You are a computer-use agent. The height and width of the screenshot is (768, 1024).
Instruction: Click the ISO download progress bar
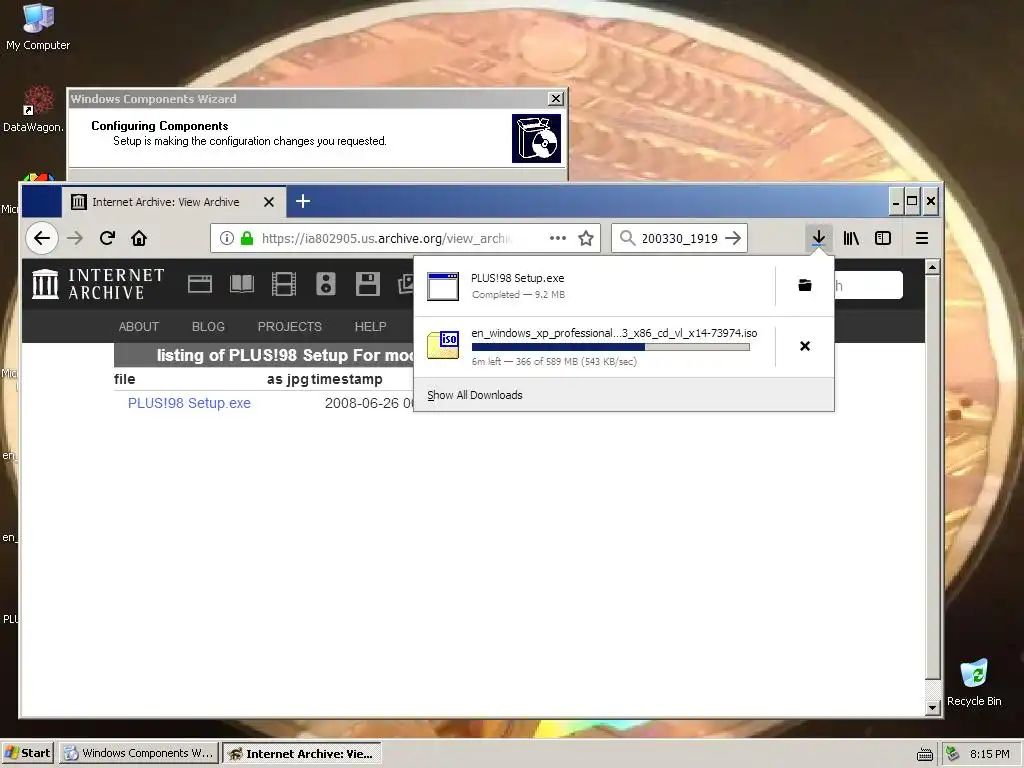tap(610, 347)
